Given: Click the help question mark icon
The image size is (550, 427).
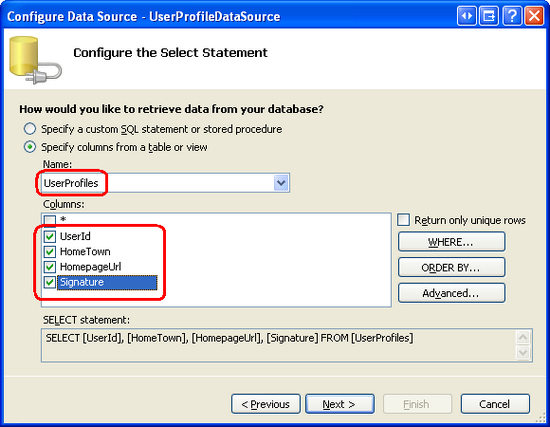Looking at the screenshot, I should [x=512, y=16].
